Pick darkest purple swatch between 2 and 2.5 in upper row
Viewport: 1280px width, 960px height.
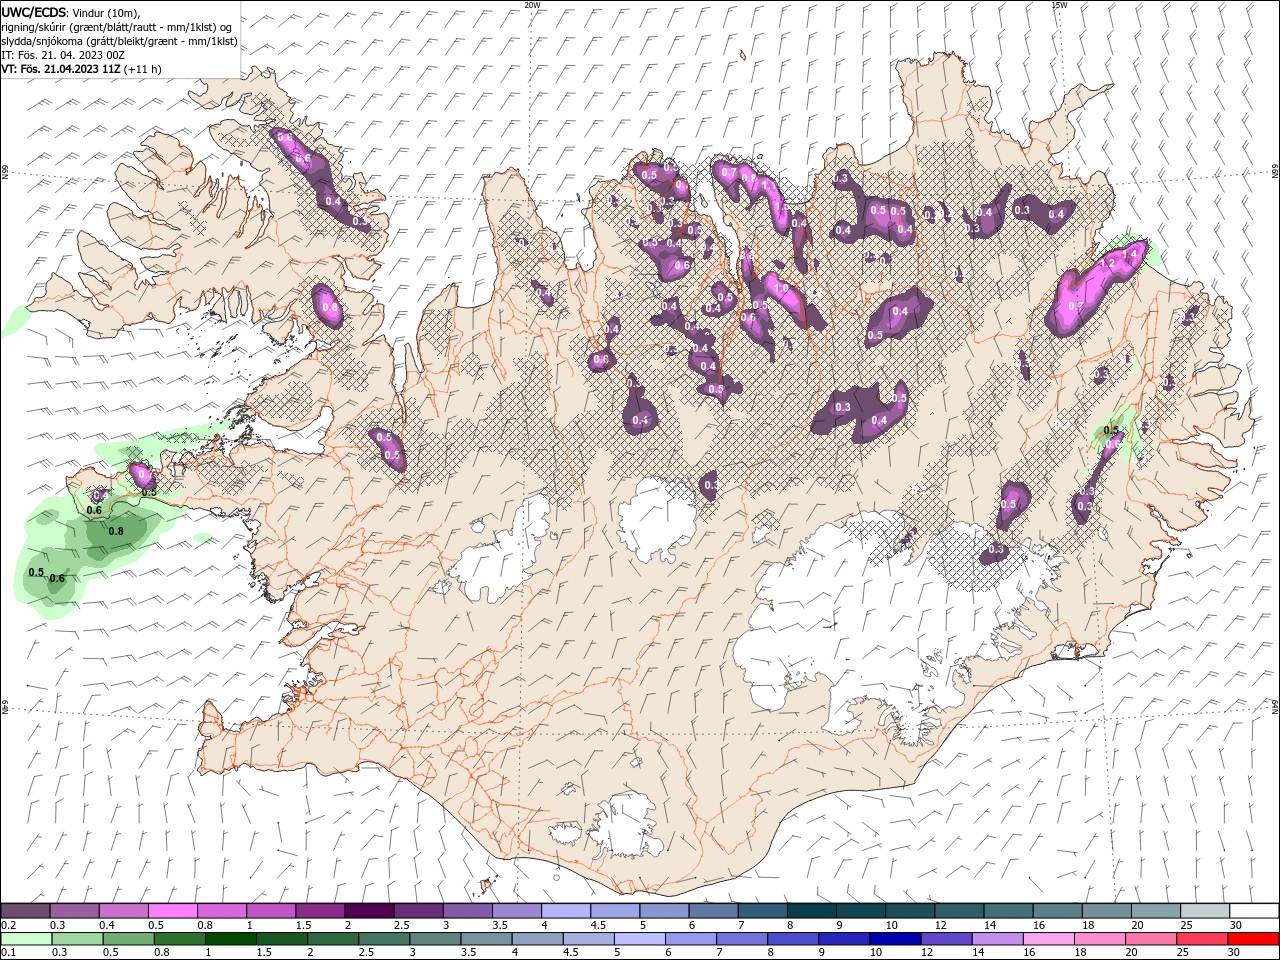pos(368,911)
